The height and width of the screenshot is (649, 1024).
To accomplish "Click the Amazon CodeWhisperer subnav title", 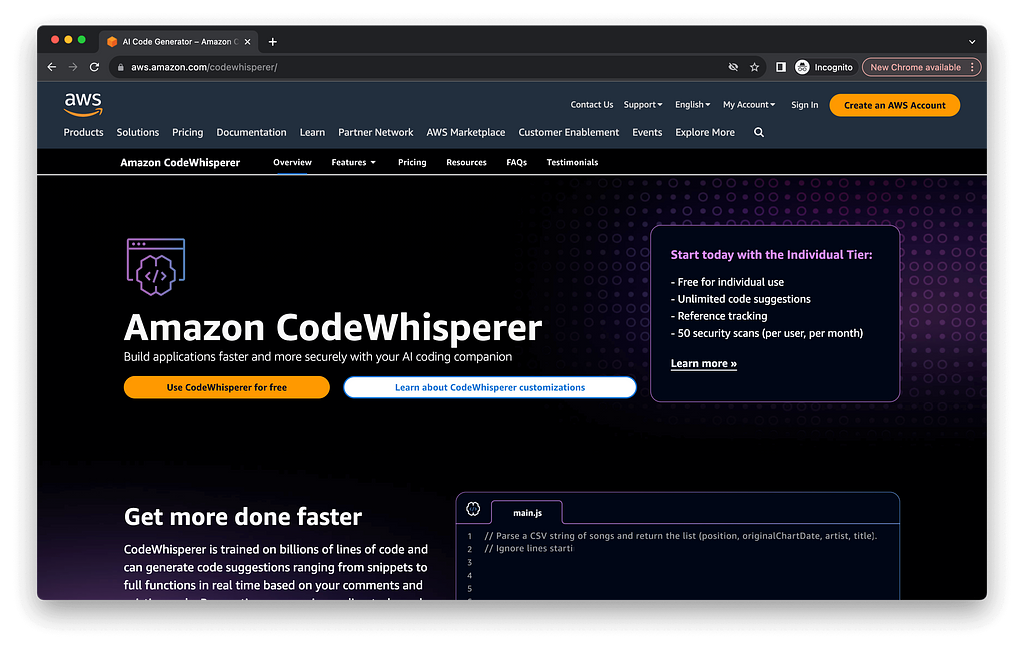I will pos(180,163).
